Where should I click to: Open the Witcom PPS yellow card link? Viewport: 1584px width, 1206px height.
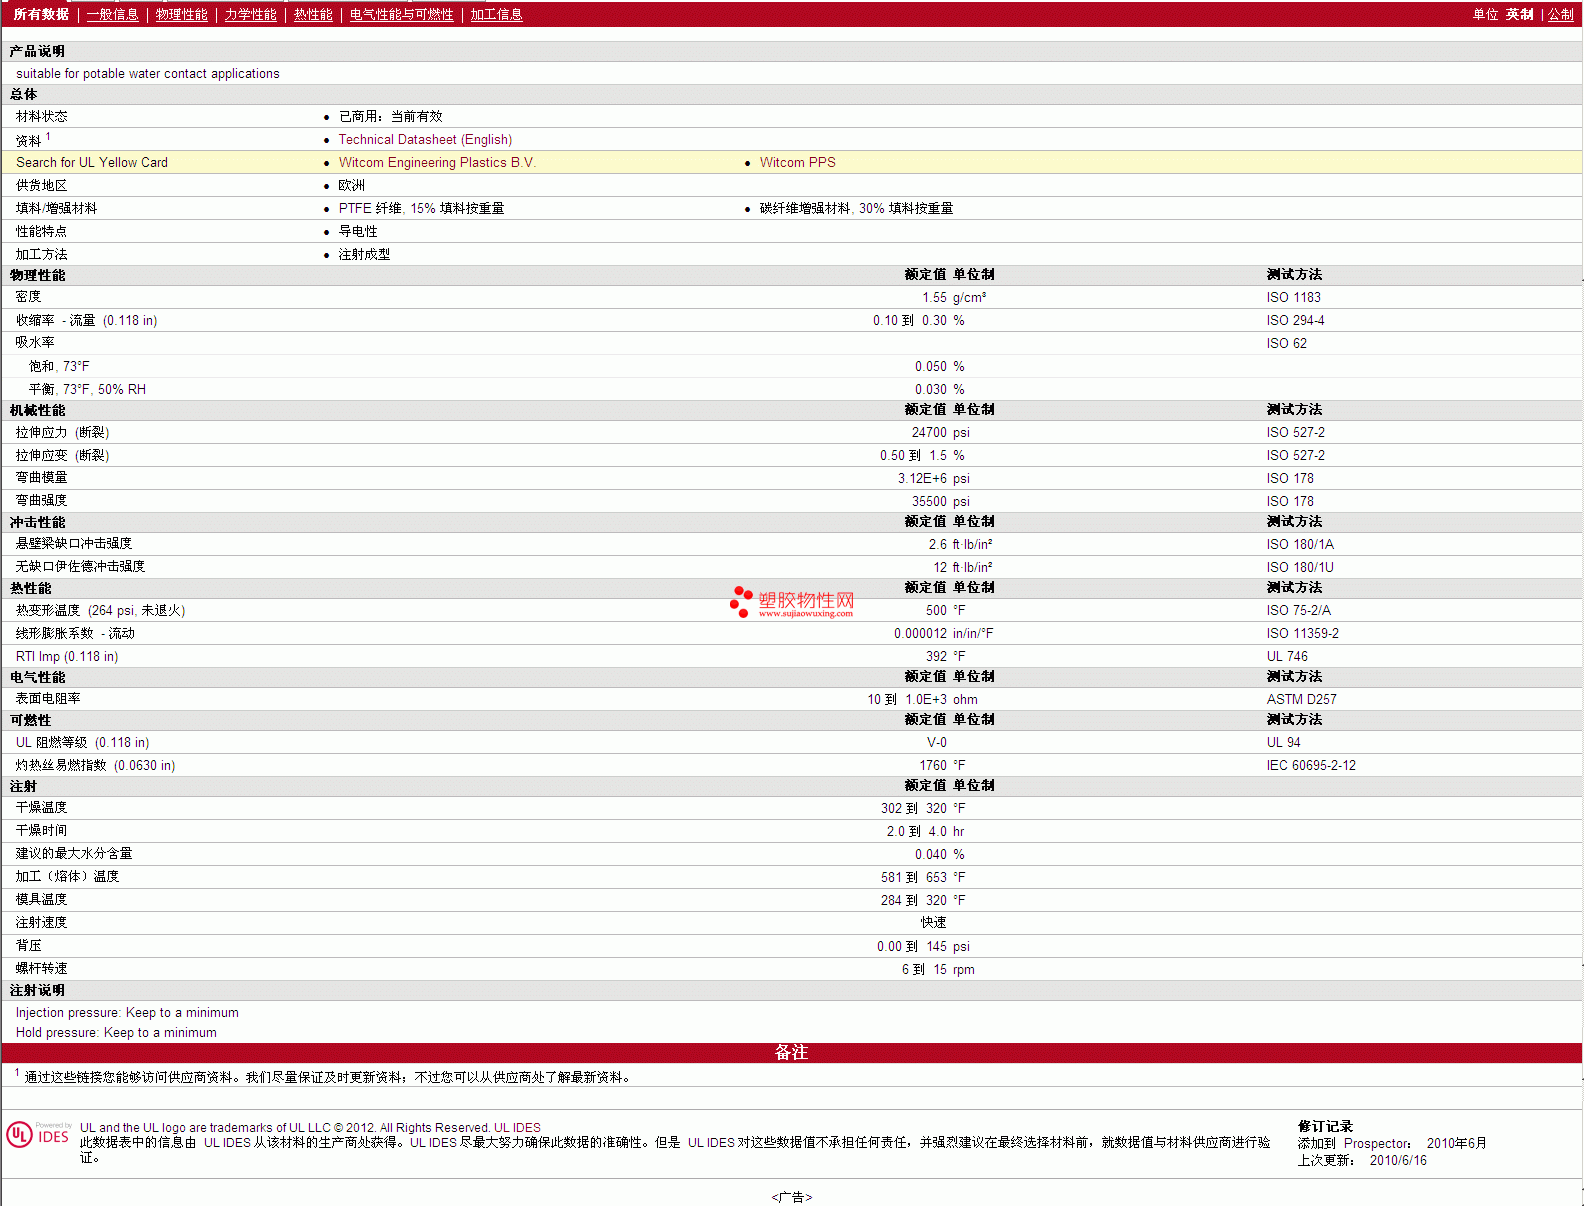pyautogui.click(x=797, y=163)
